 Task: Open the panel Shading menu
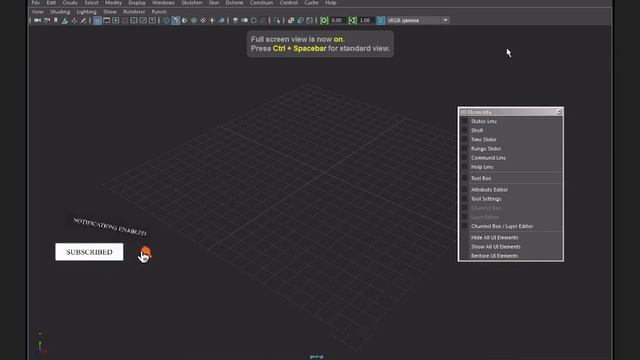click(60, 12)
